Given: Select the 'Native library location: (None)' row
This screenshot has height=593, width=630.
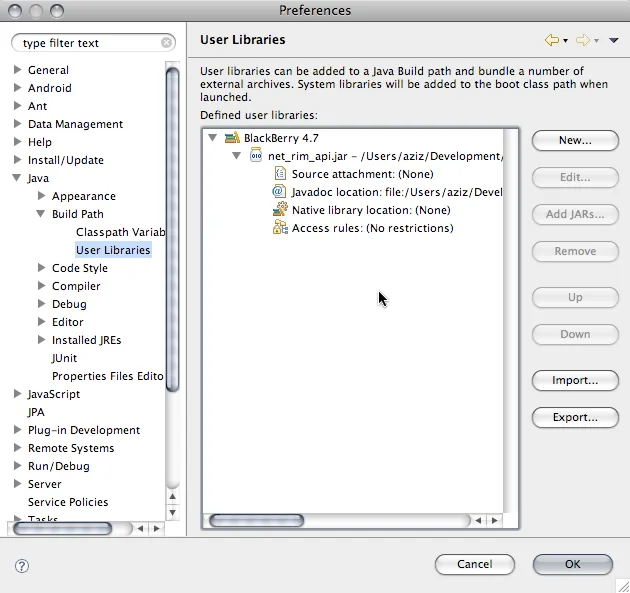Looking at the screenshot, I should pyautogui.click(x=371, y=210).
